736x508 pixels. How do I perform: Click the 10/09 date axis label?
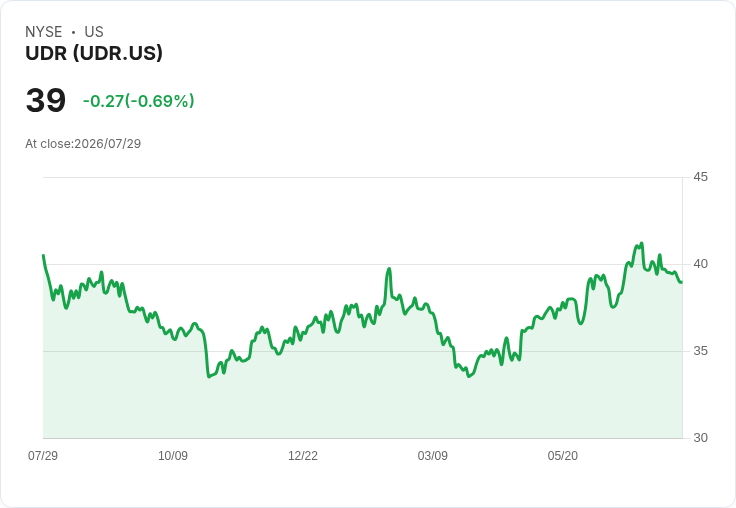click(173, 455)
